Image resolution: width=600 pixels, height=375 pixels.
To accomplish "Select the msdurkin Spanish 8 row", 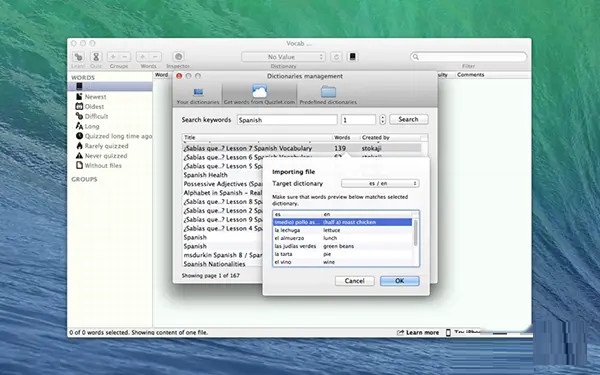I will pyautogui.click(x=222, y=255).
